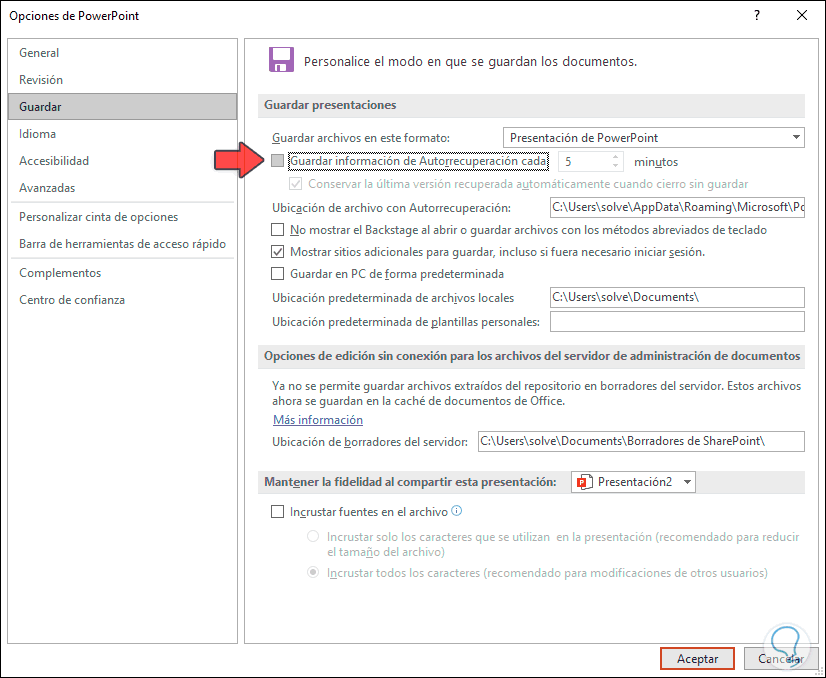Open the Avanzadas category
Image resolution: width=826 pixels, height=678 pixels.
click(x=123, y=188)
